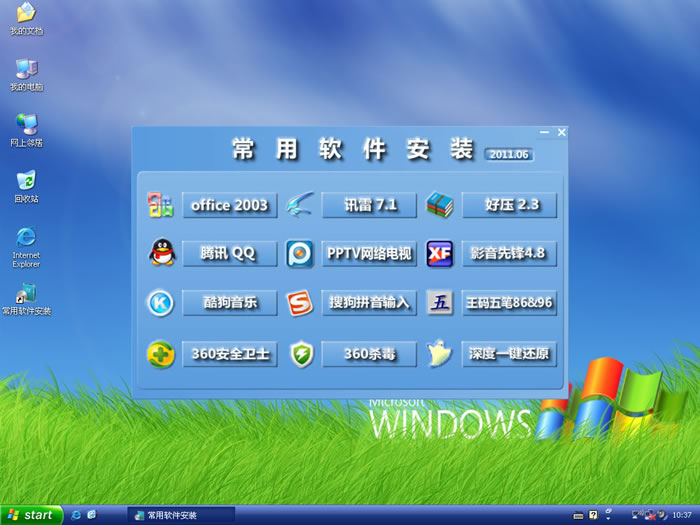Click the 360 Safe Guard plus icon

[x=161, y=354]
